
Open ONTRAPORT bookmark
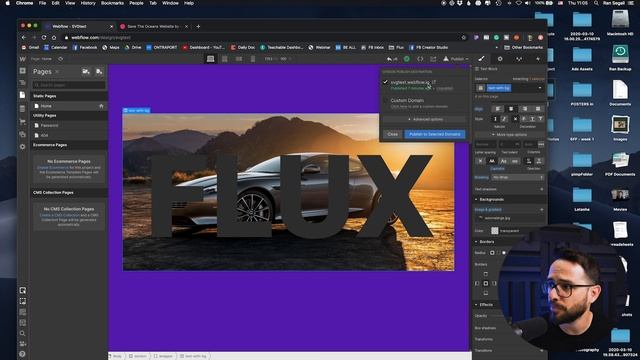162,47
